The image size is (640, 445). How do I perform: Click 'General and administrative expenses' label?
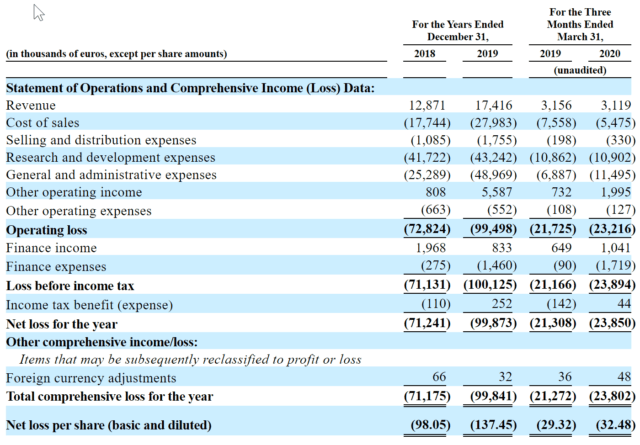click(111, 175)
